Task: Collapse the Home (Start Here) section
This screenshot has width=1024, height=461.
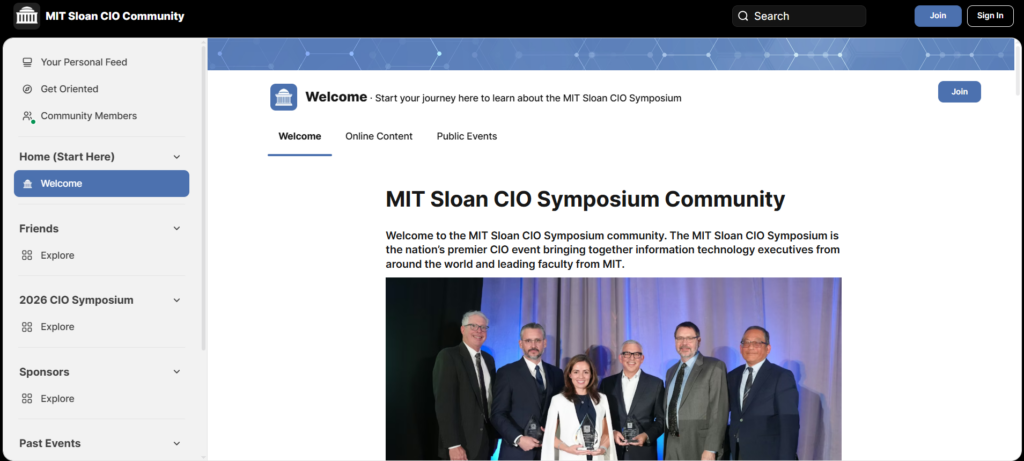Action: tap(176, 157)
